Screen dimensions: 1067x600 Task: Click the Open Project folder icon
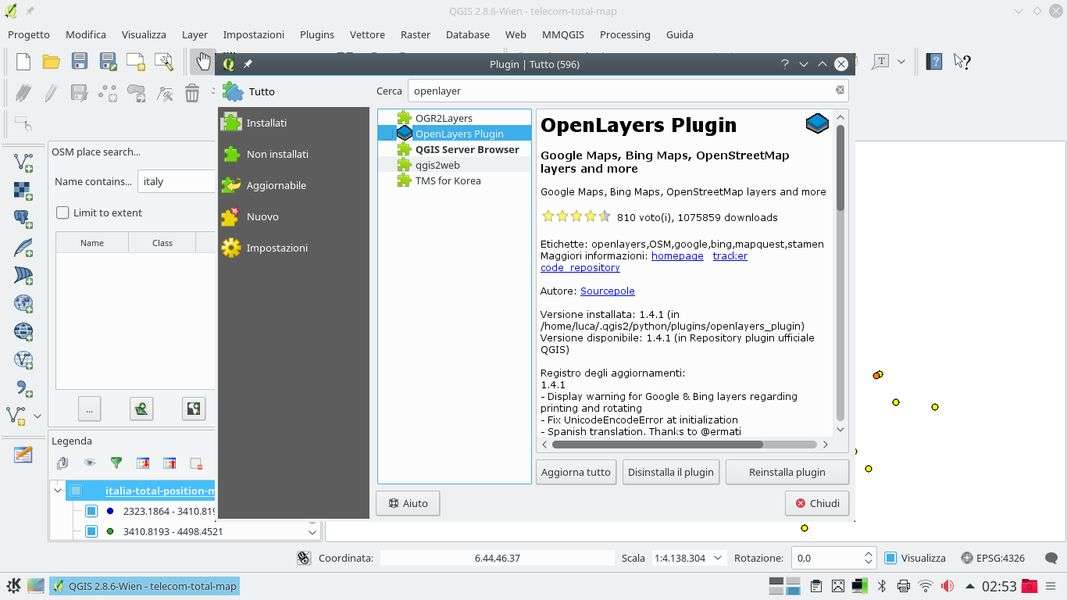pos(51,62)
